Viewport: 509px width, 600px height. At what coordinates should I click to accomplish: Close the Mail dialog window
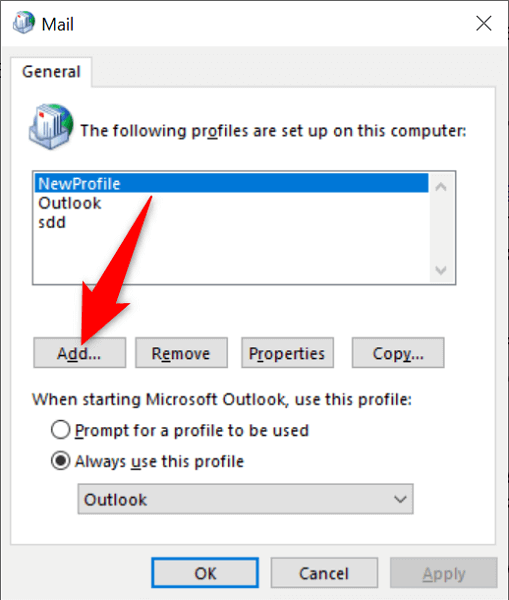point(484,23)
